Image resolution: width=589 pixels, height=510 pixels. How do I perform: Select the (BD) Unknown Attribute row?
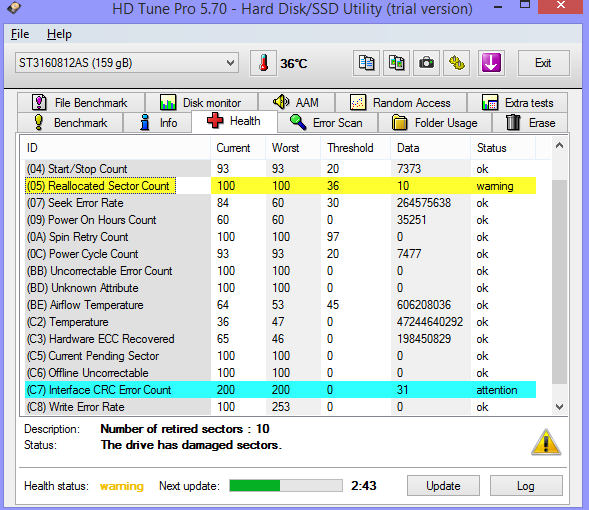pyautogui.click(x=281, y=288)
